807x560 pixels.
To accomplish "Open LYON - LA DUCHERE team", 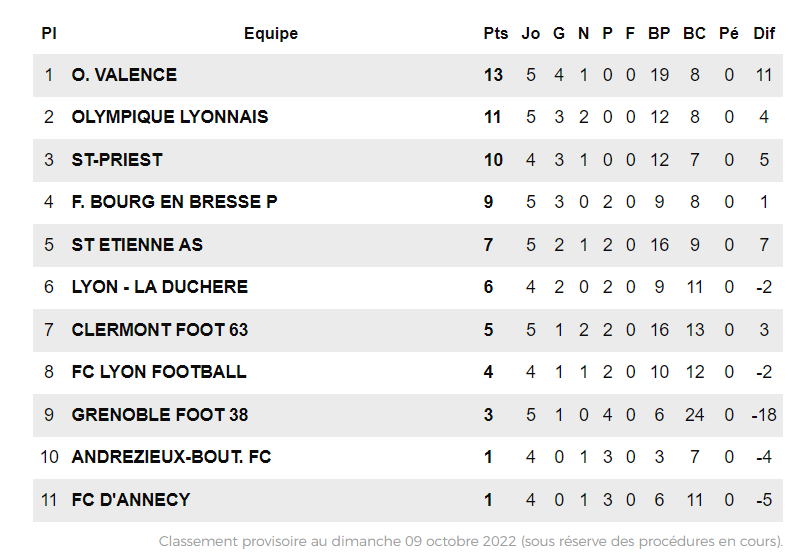I will coord(159,287).
